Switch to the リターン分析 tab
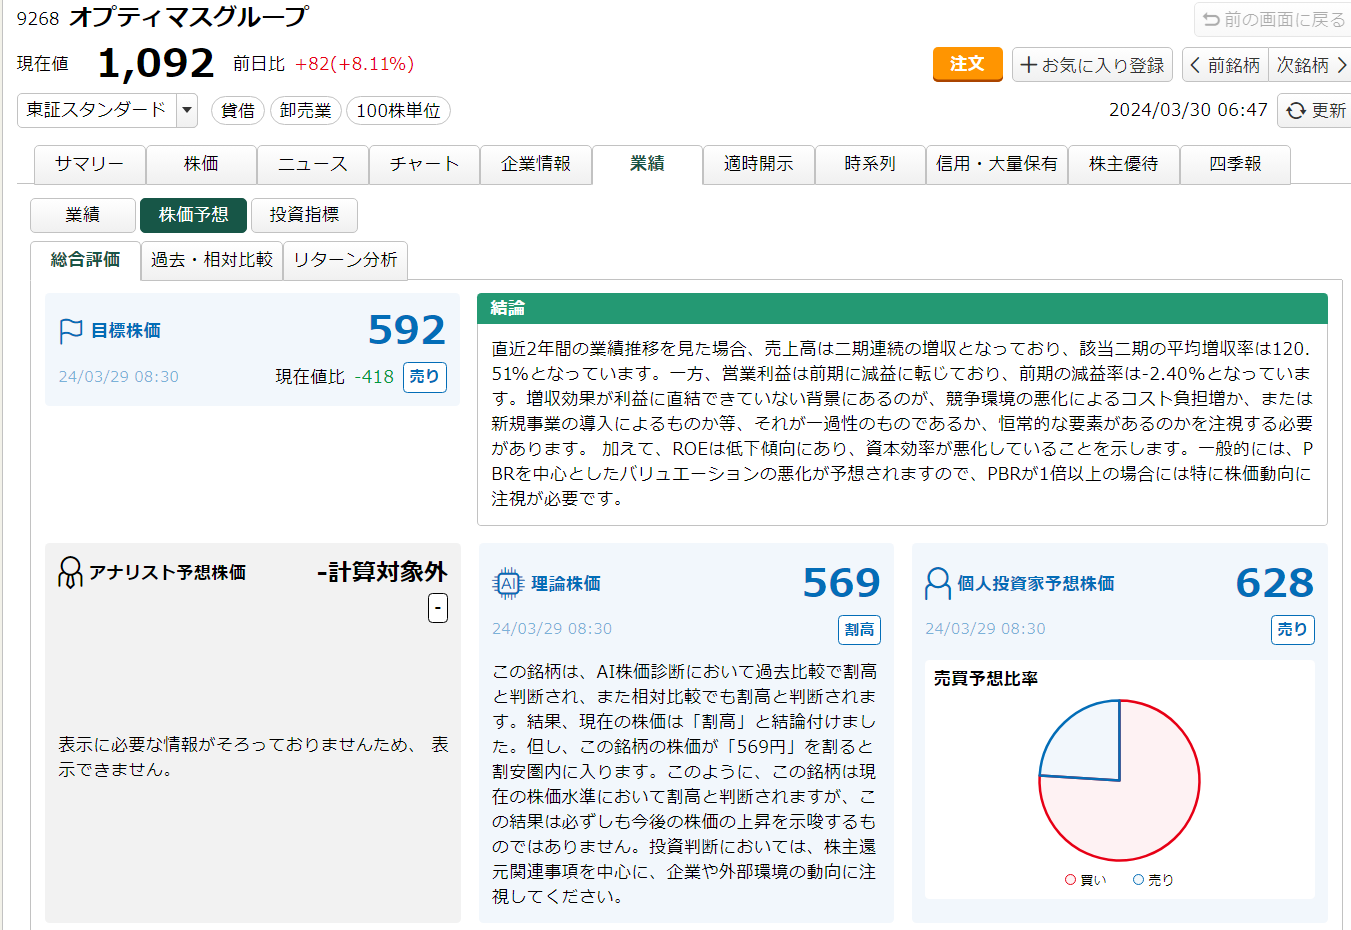This screenshot has height=930, width=1351. pyautogui.click(x=345, y=260)
